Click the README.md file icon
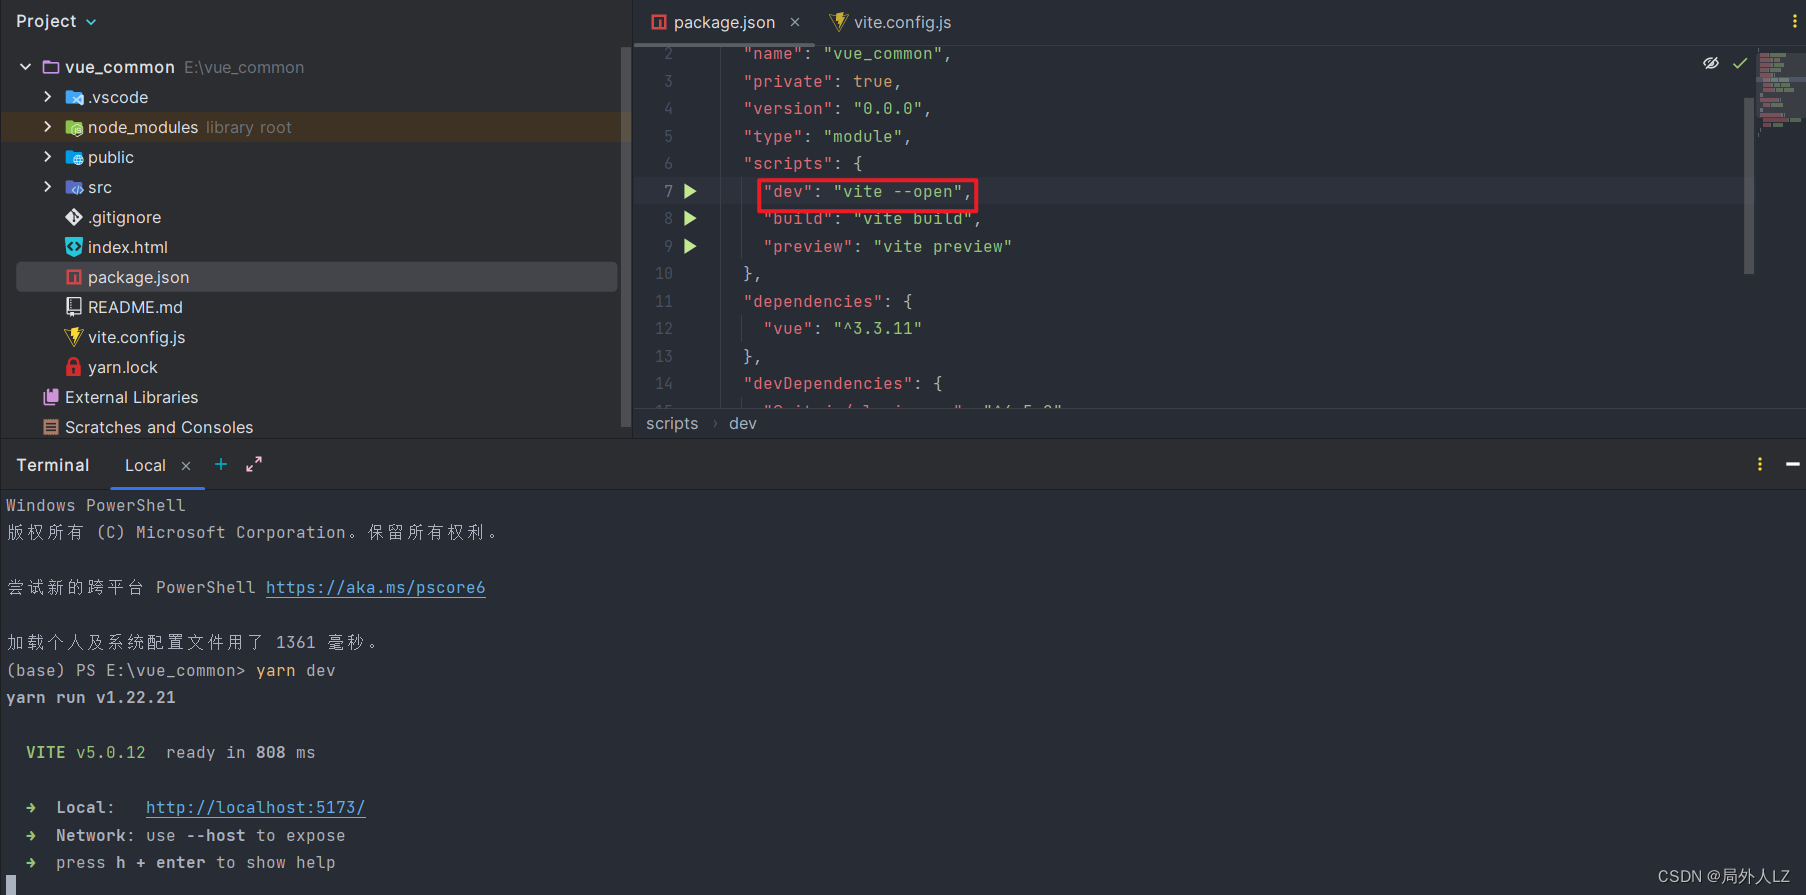This screenshot has width=1806, height=895. (x=74, y=307)
